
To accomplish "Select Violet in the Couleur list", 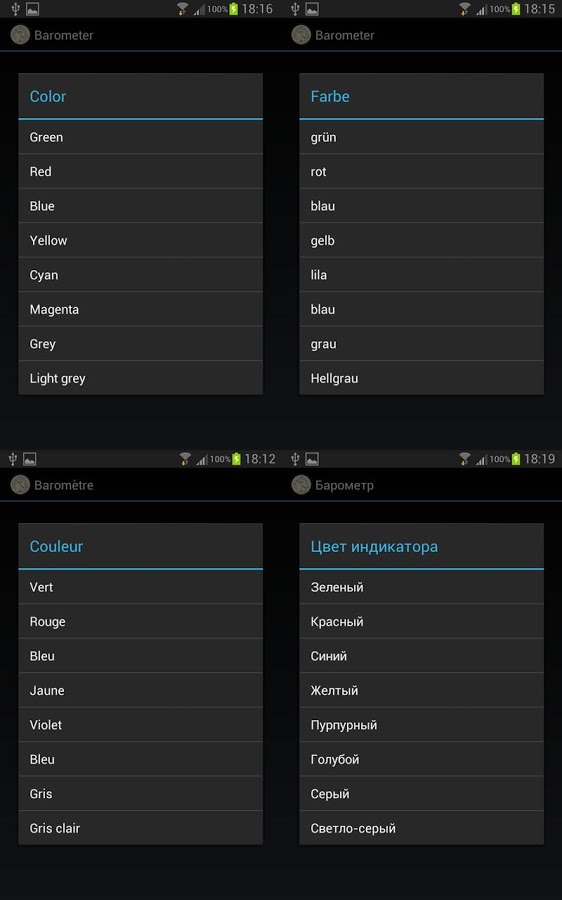I will click(141, 725).
